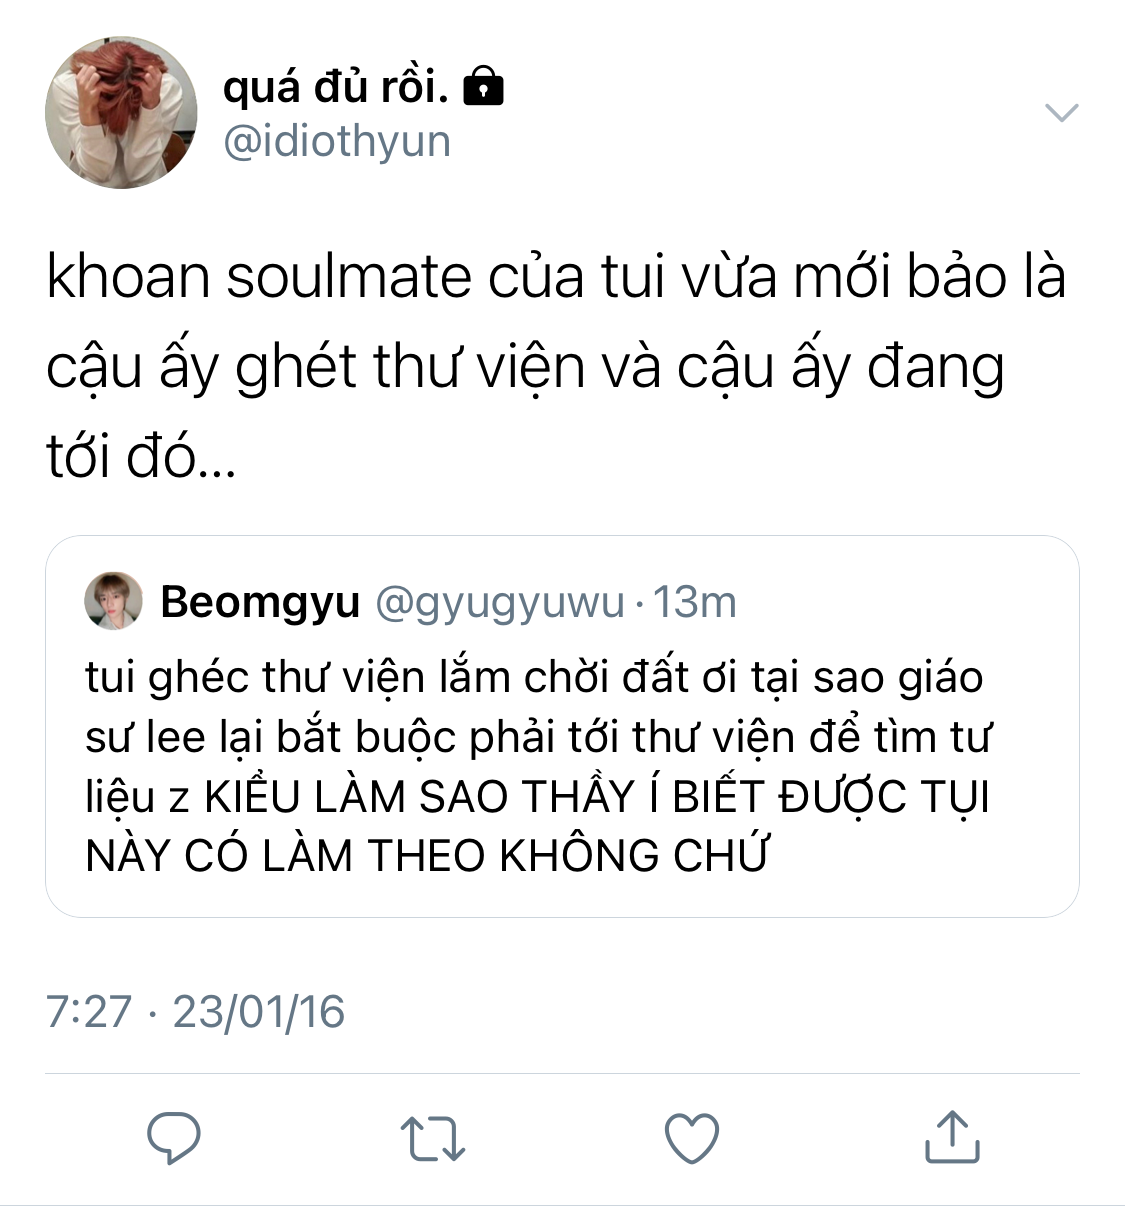Tap the line 'cậu ấy ghét thư viện'
Viewport: 1125px width, 1206px height.
(x=315, y=368)
